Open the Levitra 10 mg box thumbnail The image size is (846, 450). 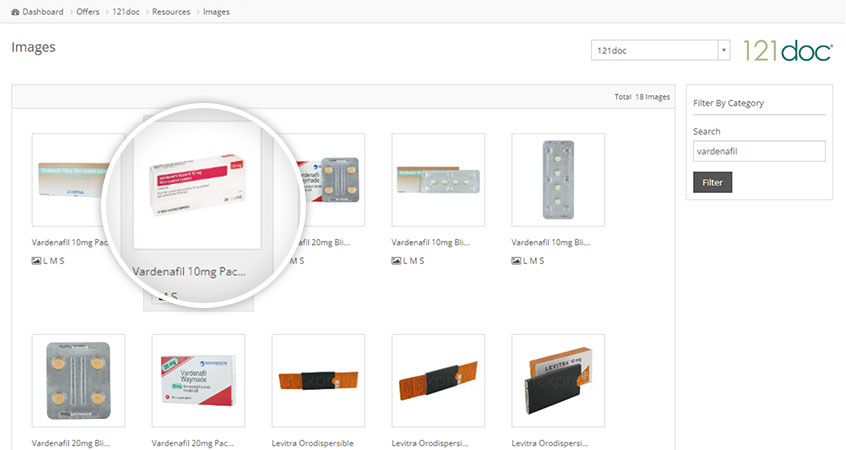point(558,381)
